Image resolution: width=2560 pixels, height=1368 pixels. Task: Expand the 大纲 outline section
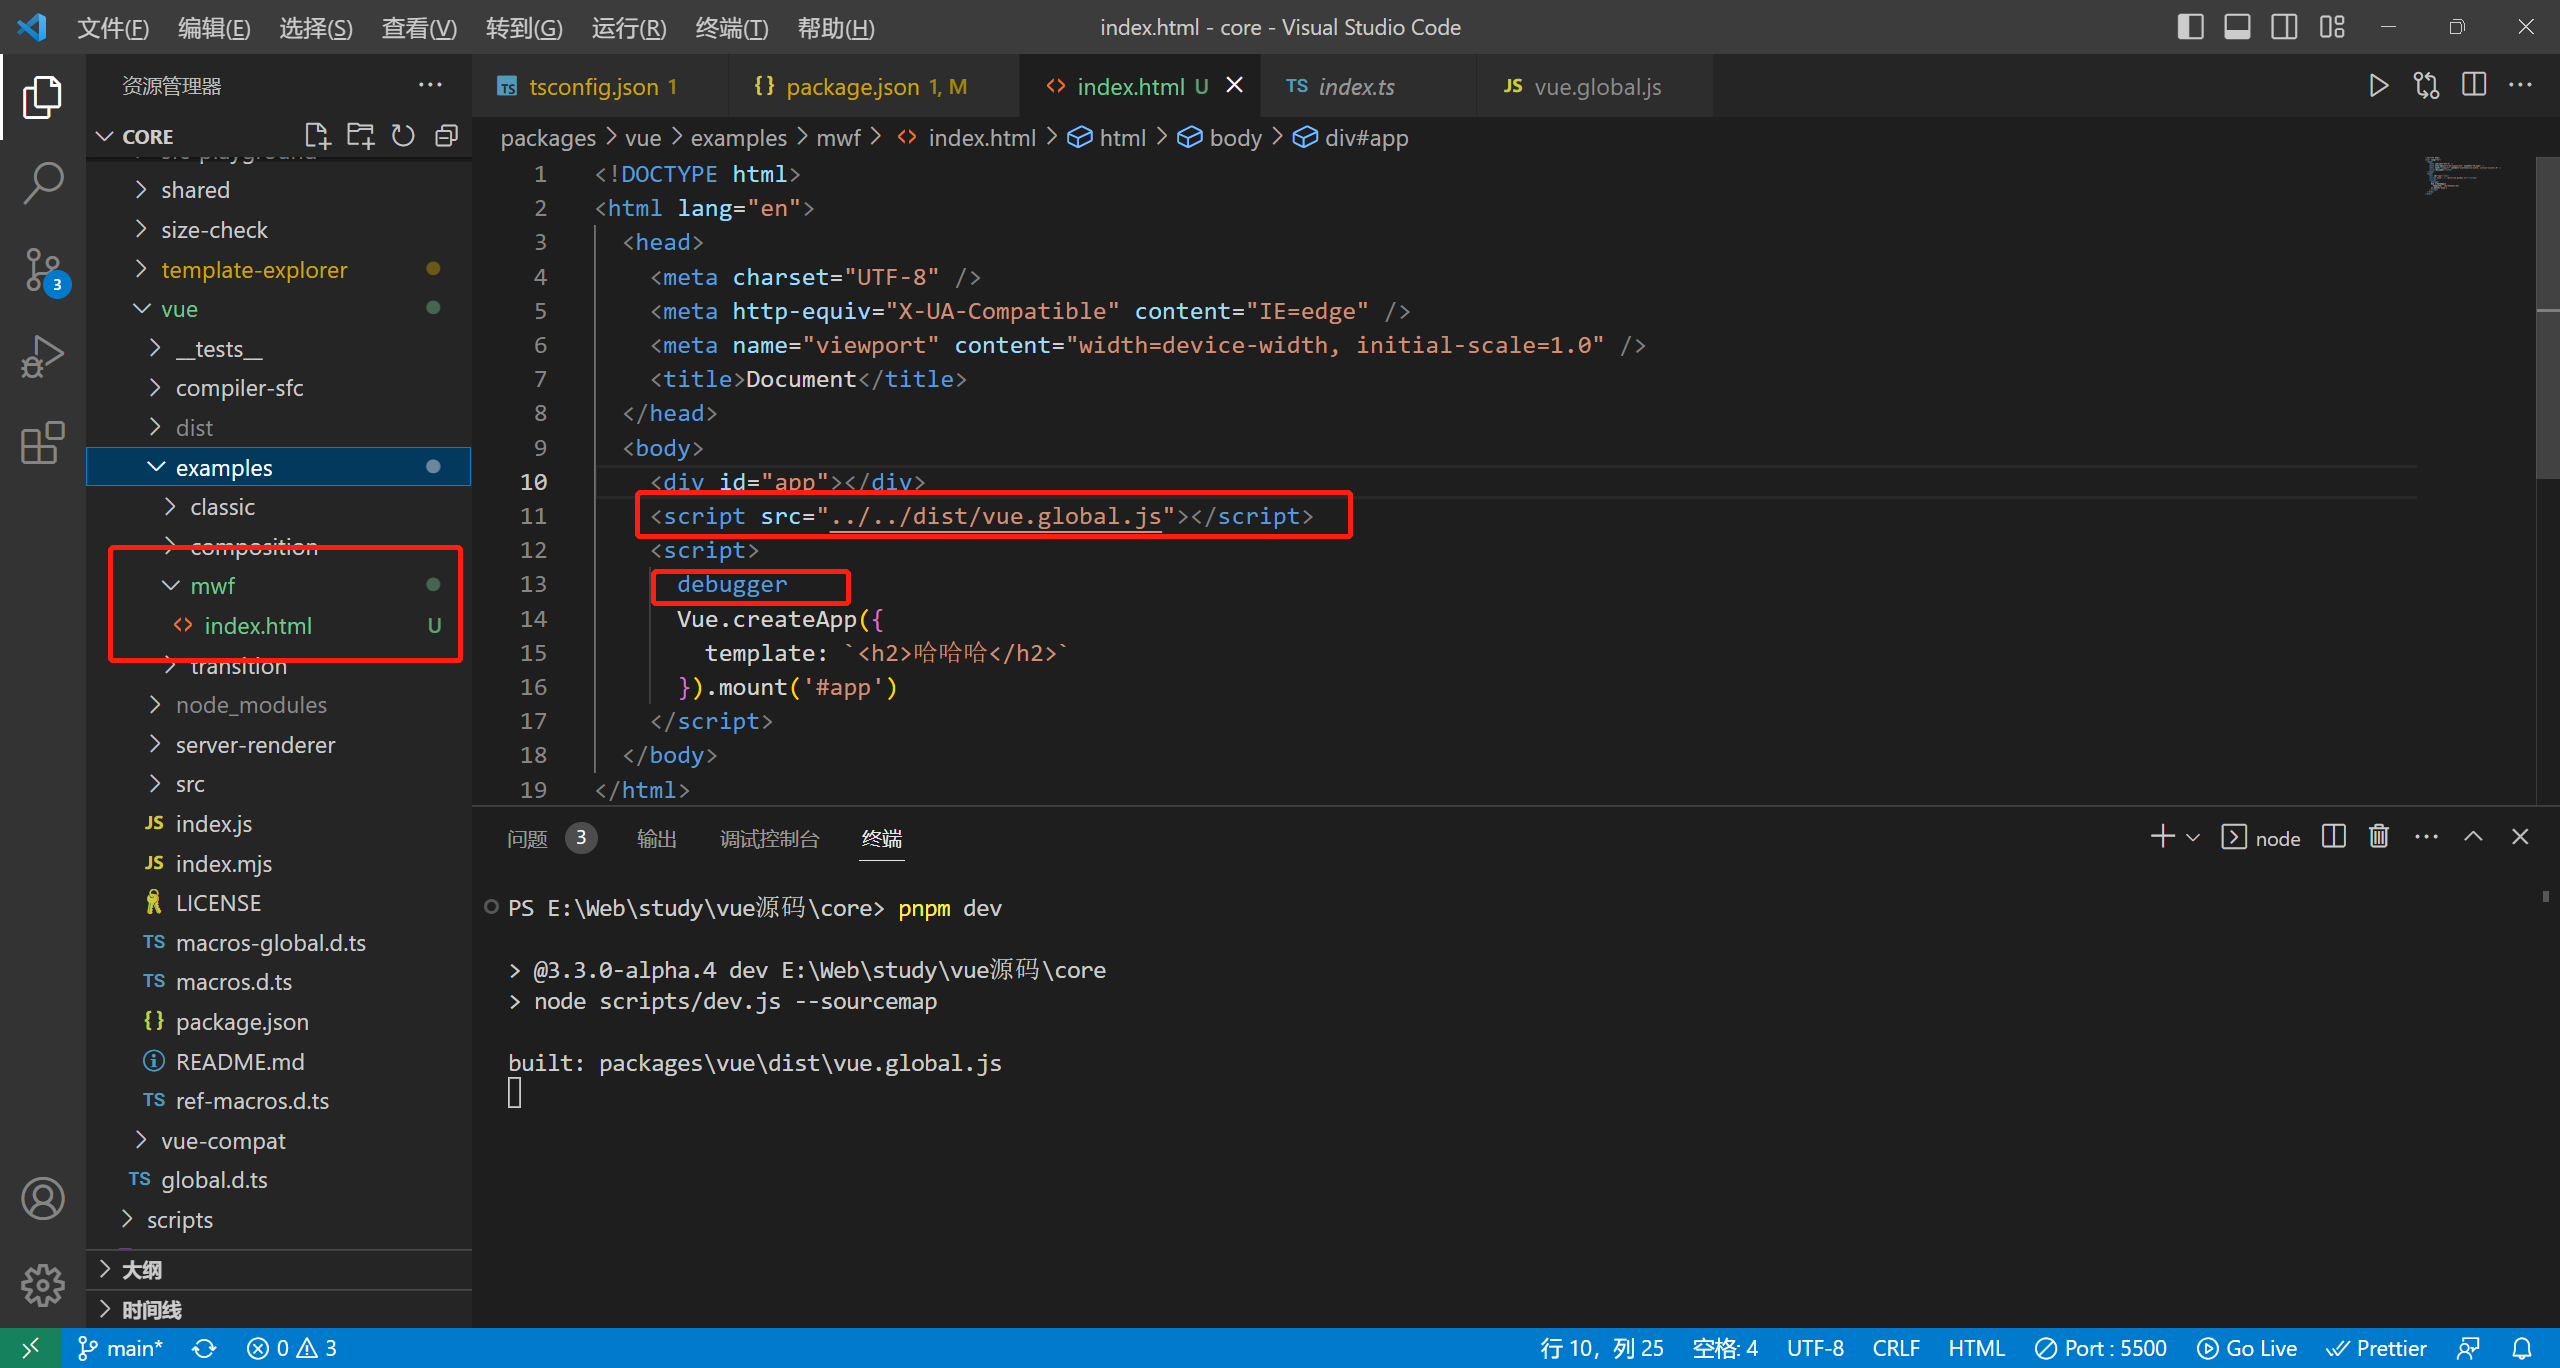[x=280, y=1270]
